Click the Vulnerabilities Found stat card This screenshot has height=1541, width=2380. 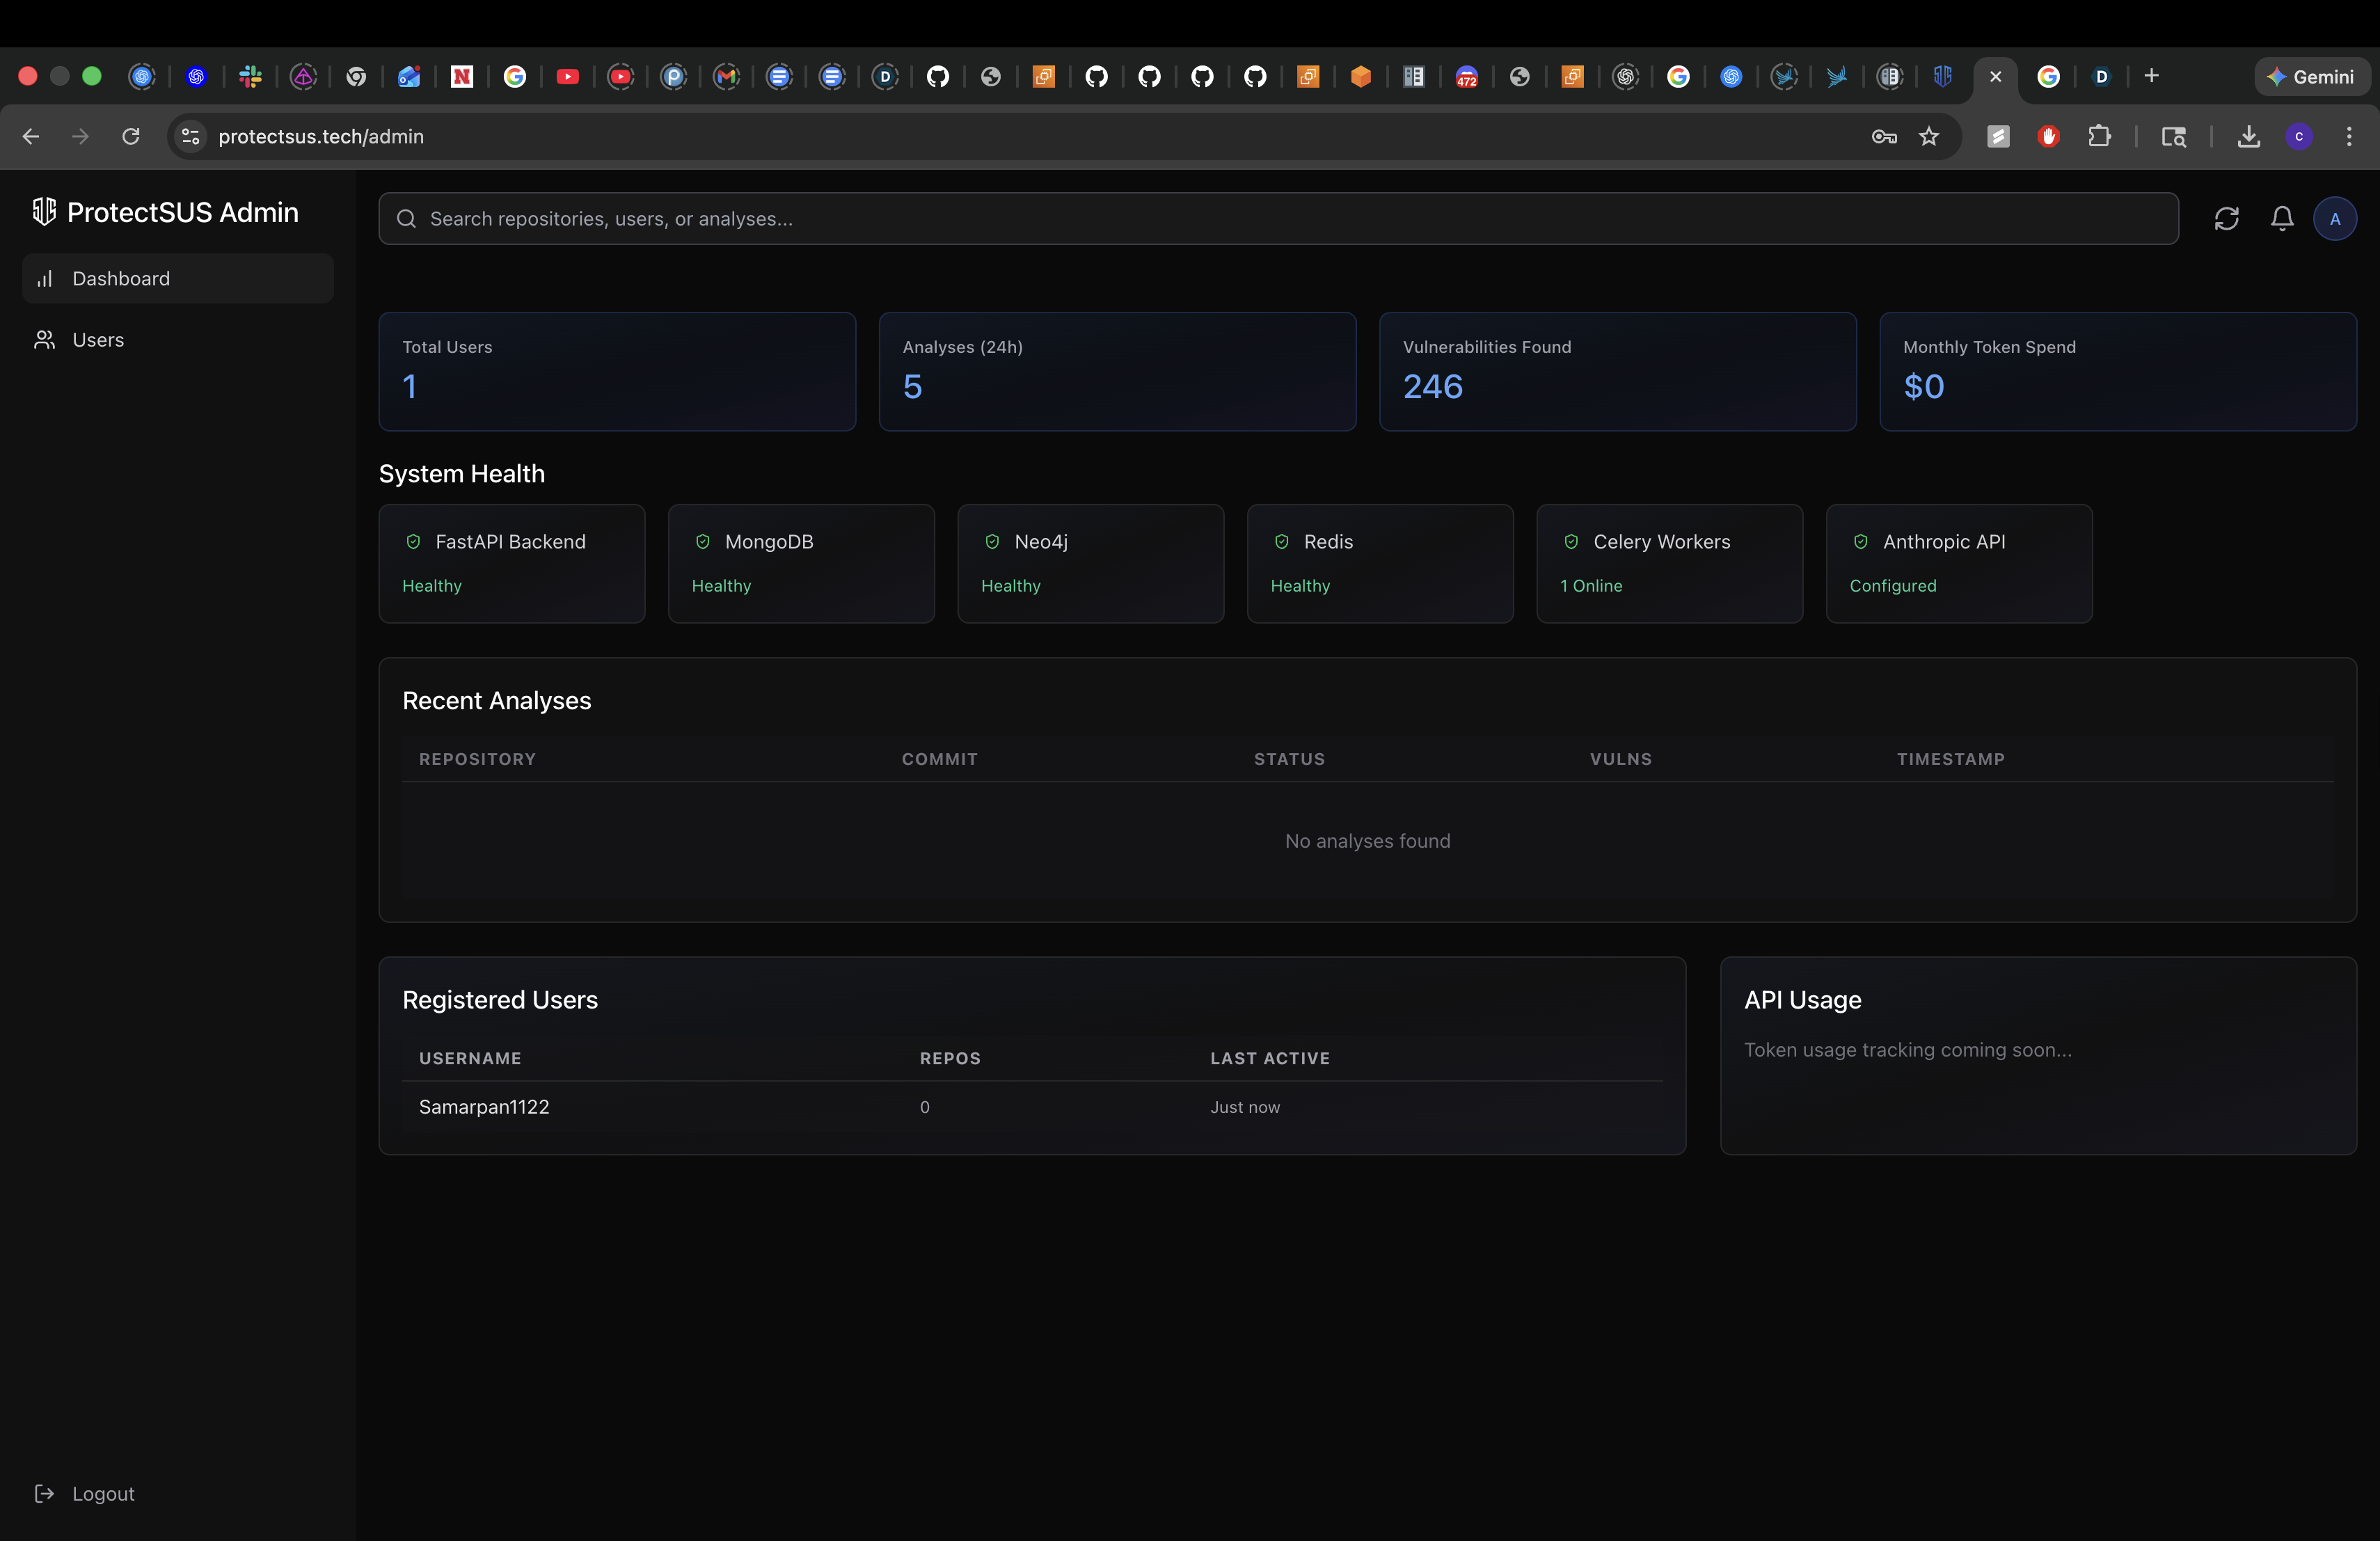coord(1617,372)
